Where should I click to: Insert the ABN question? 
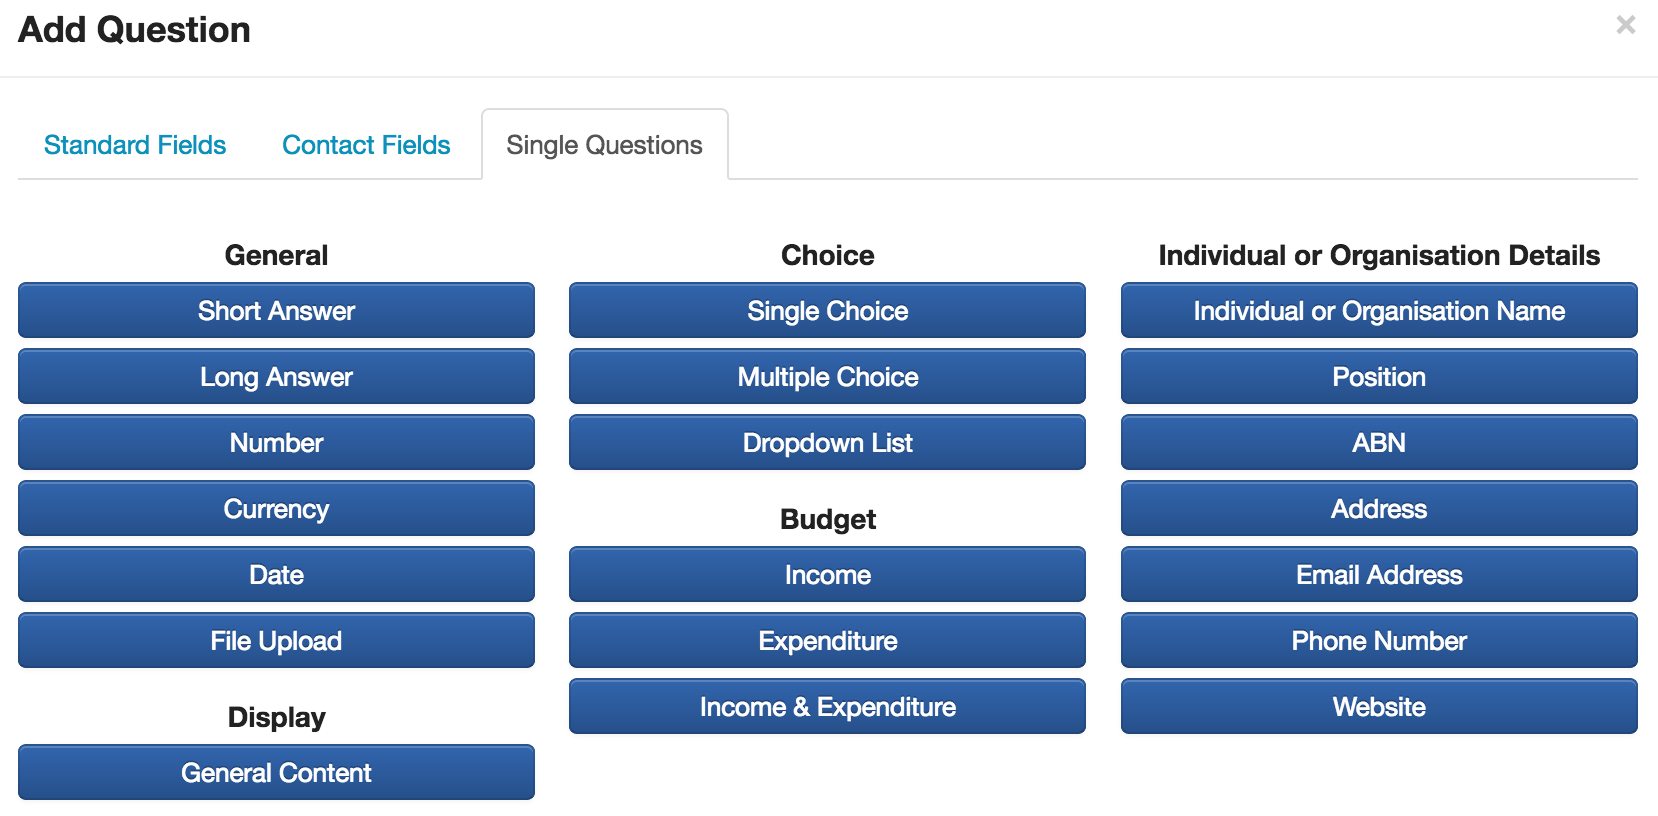[x=1379, y=443]
